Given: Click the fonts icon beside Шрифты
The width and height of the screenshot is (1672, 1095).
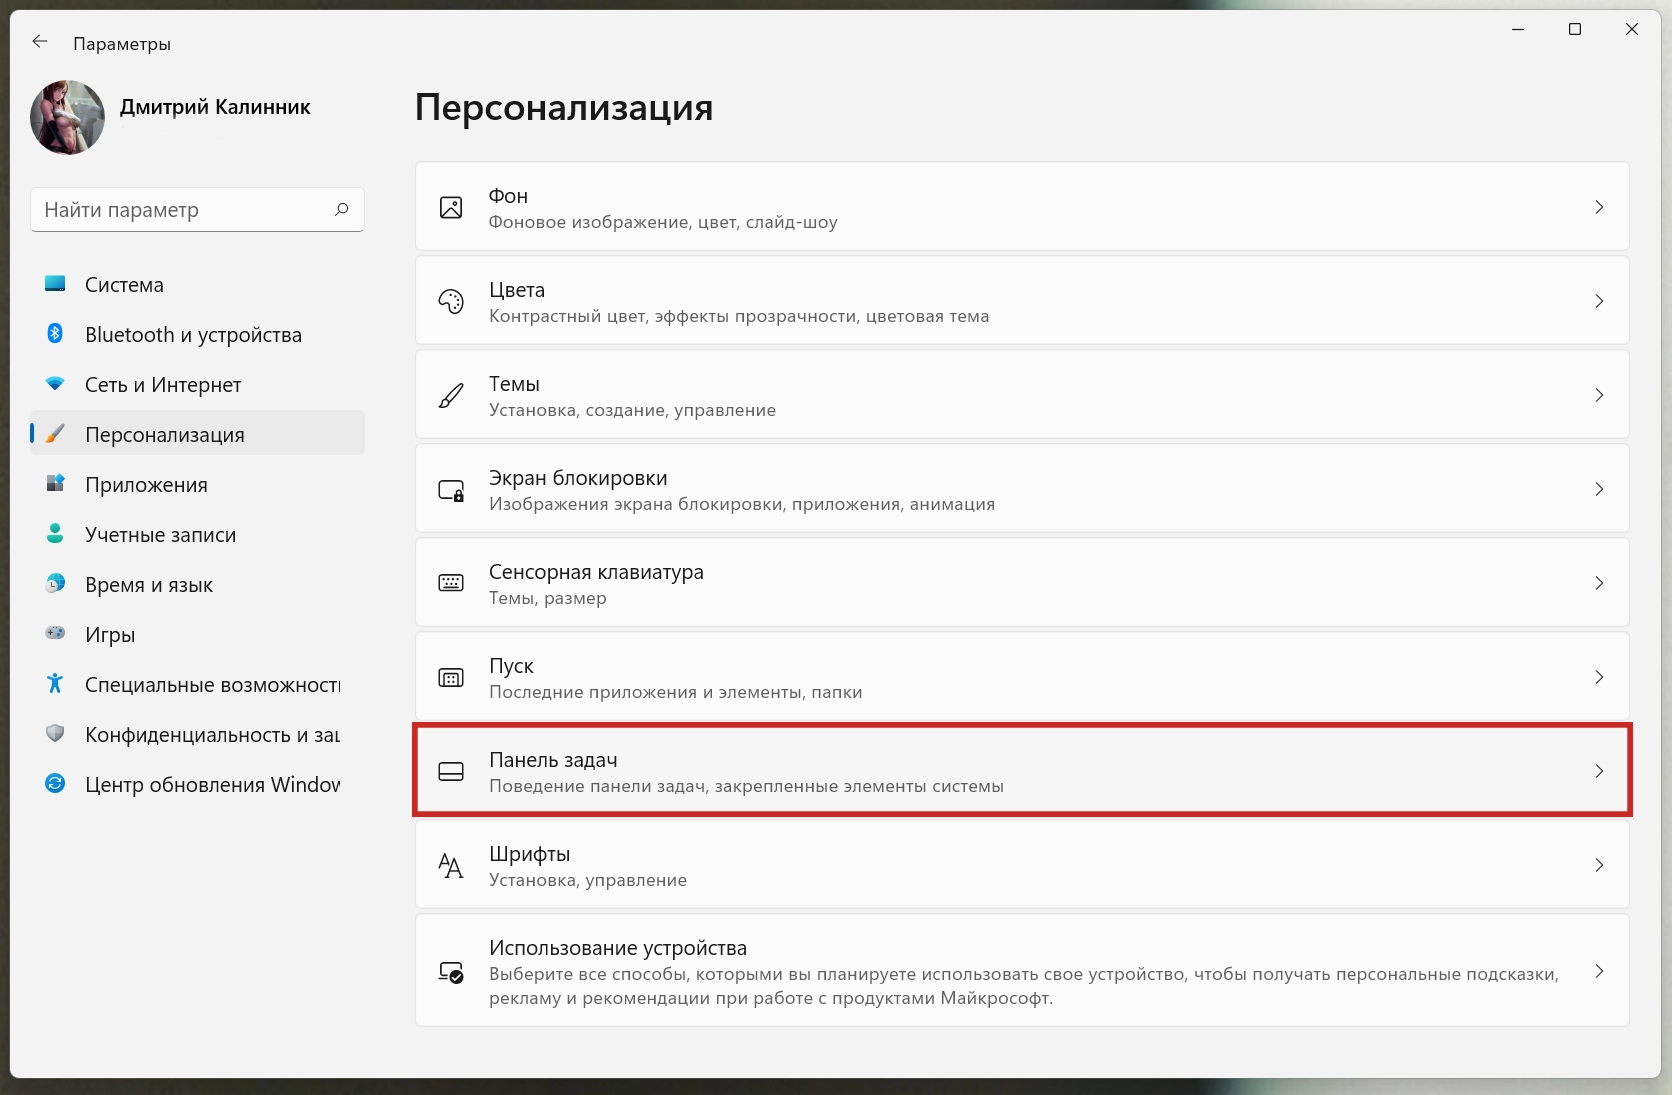Looking at the screenshot, I should click(x=451, y=865).
